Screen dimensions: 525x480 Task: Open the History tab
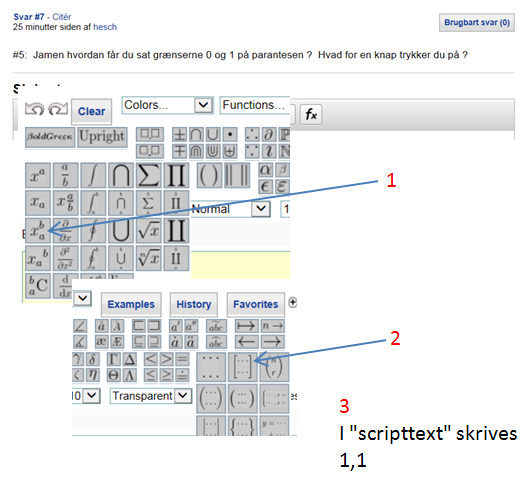pos(194,304)
